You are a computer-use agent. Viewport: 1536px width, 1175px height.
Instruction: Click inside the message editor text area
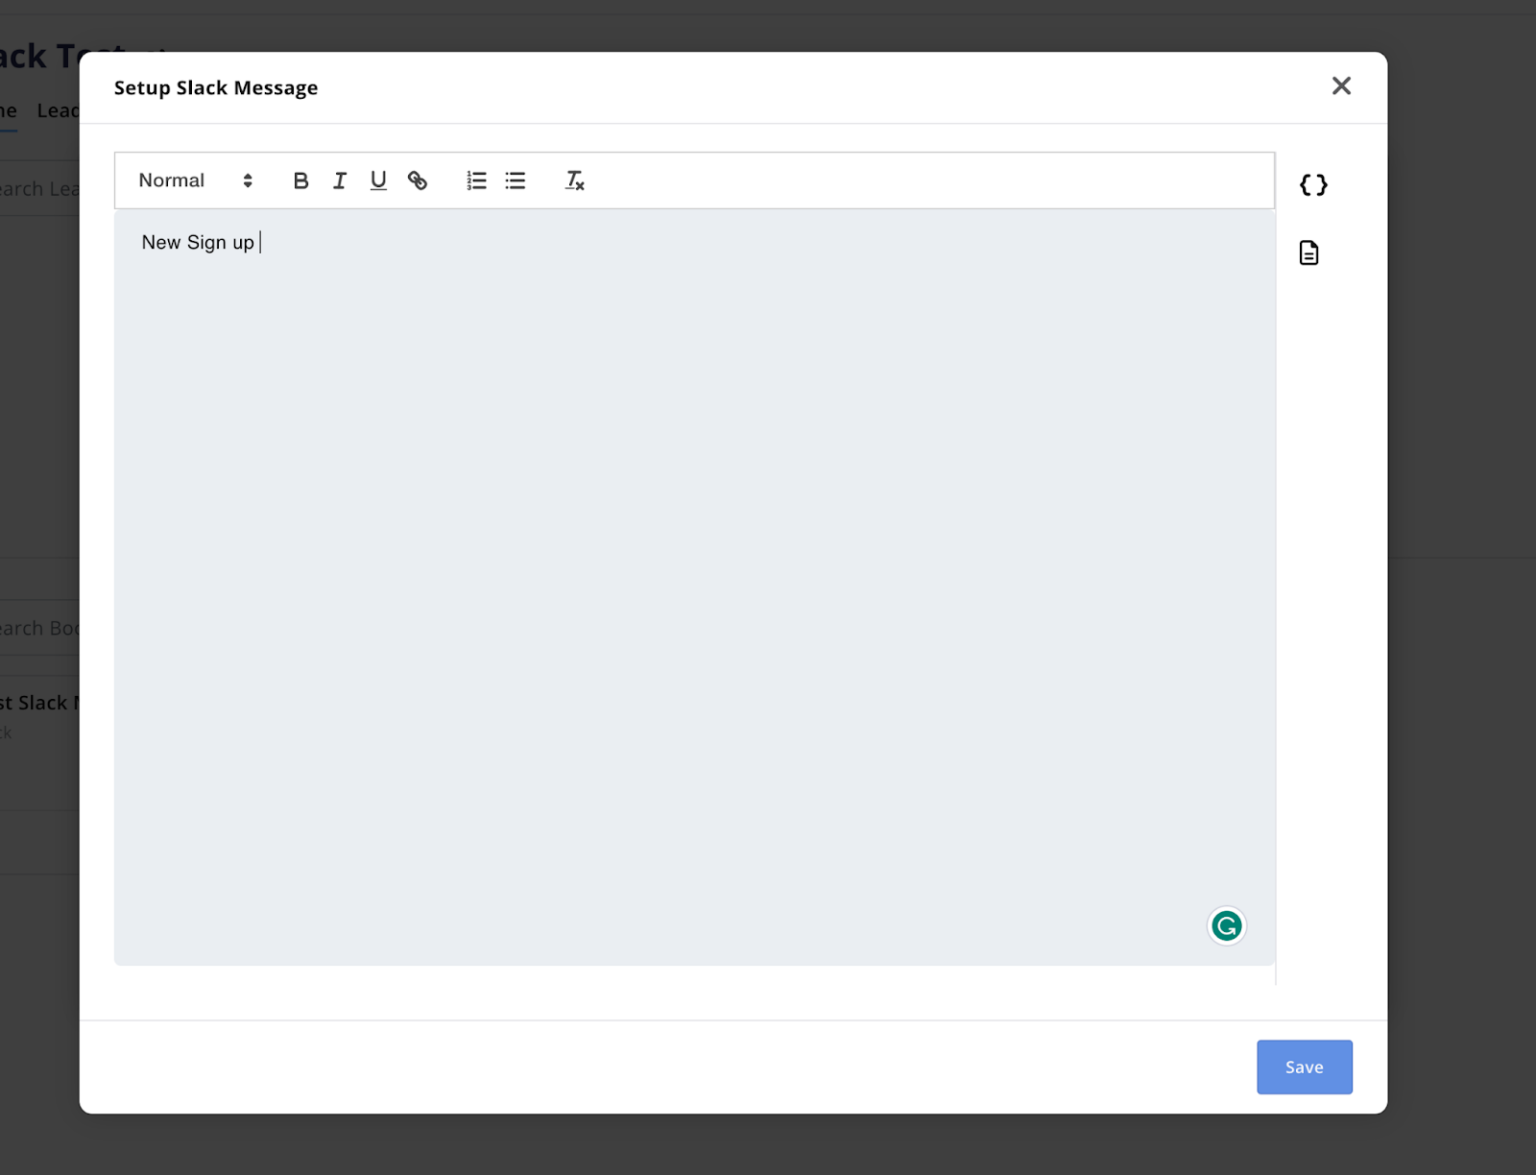tap(694, 587)
